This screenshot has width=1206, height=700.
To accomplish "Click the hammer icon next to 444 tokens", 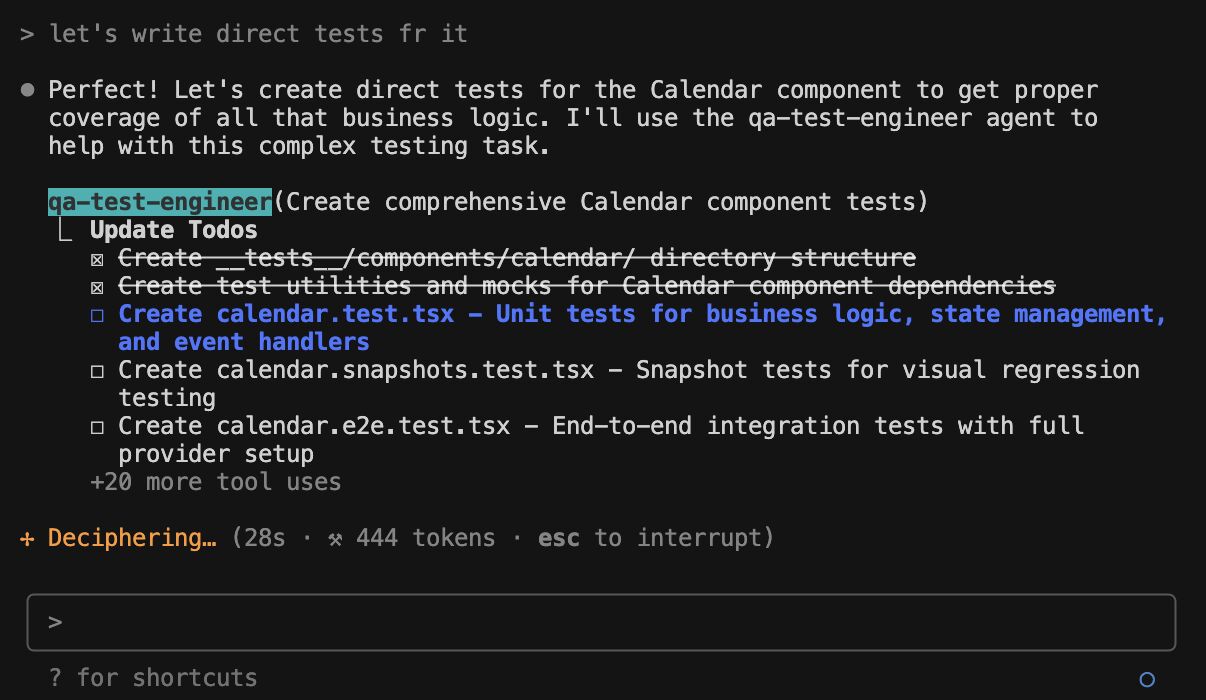I will tap(334, 539).
